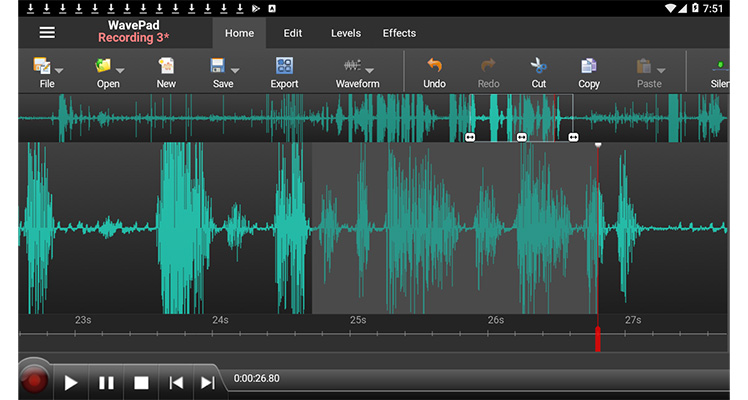Screen dimensions: 748x400
Task: Click the time display 0:00:26.80
Action: (x=257, y=379)
